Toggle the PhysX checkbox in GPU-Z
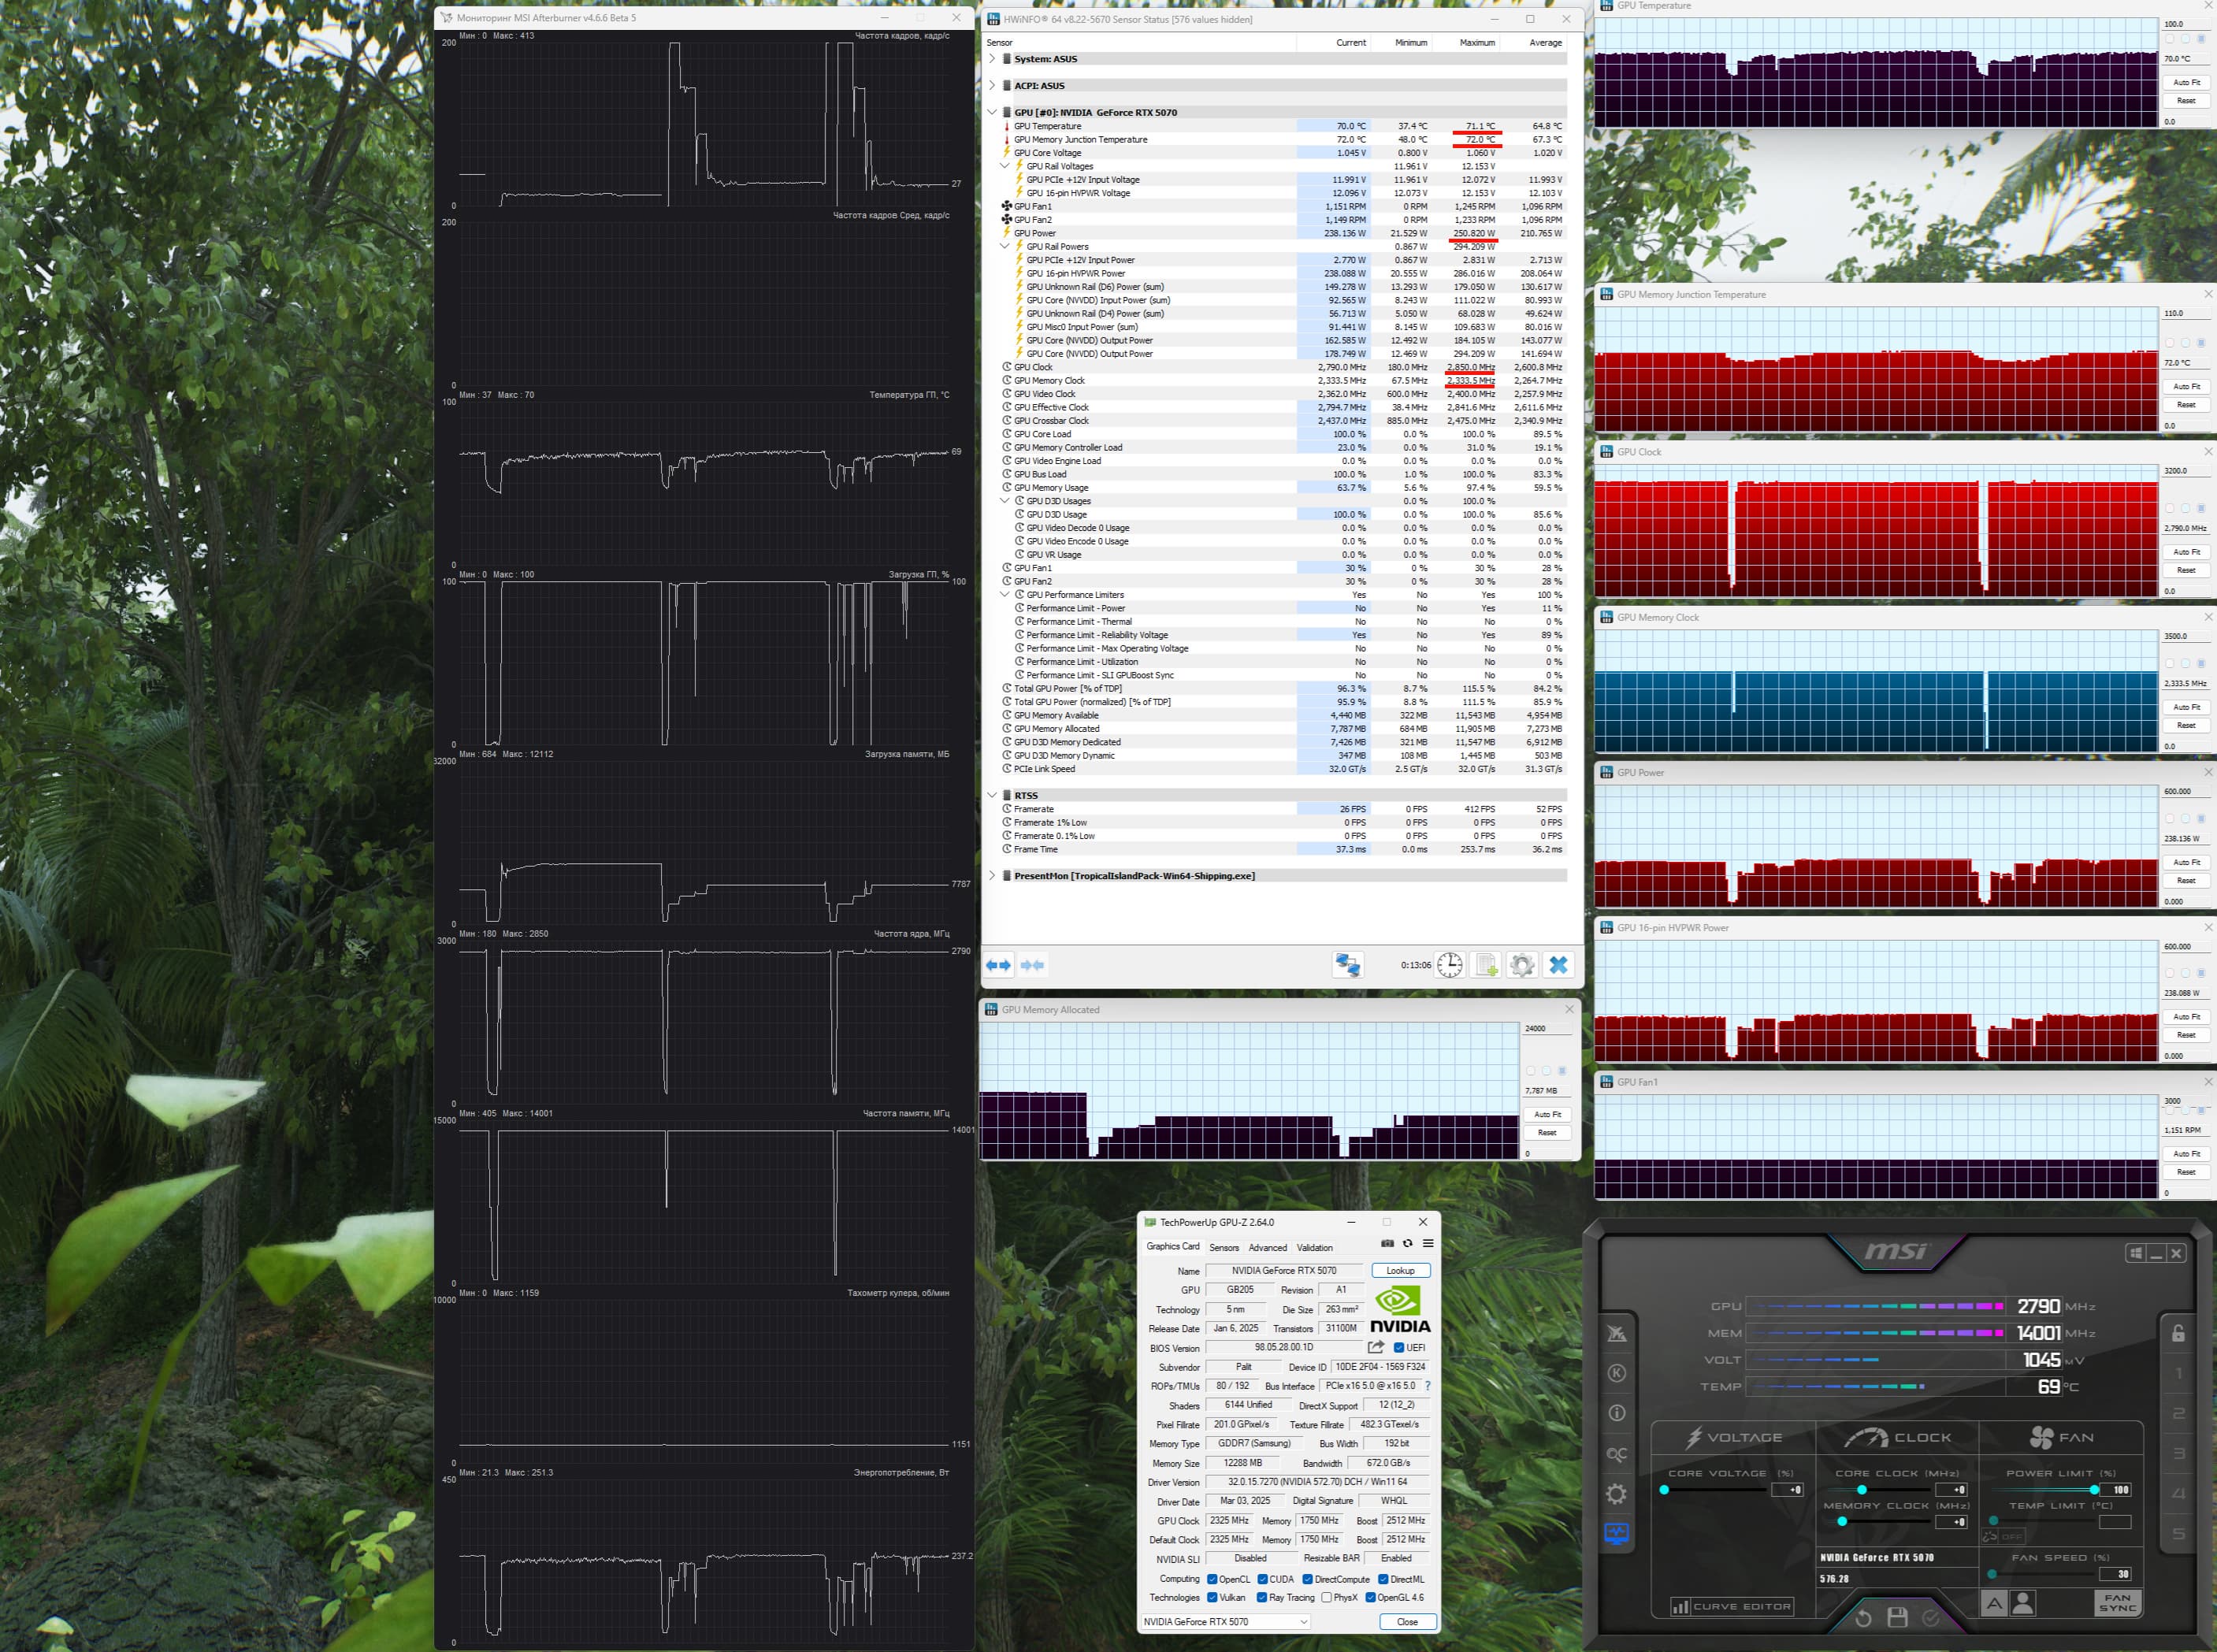The height and width of the screenshot is (1652, 2217). click(1326, 1597)
